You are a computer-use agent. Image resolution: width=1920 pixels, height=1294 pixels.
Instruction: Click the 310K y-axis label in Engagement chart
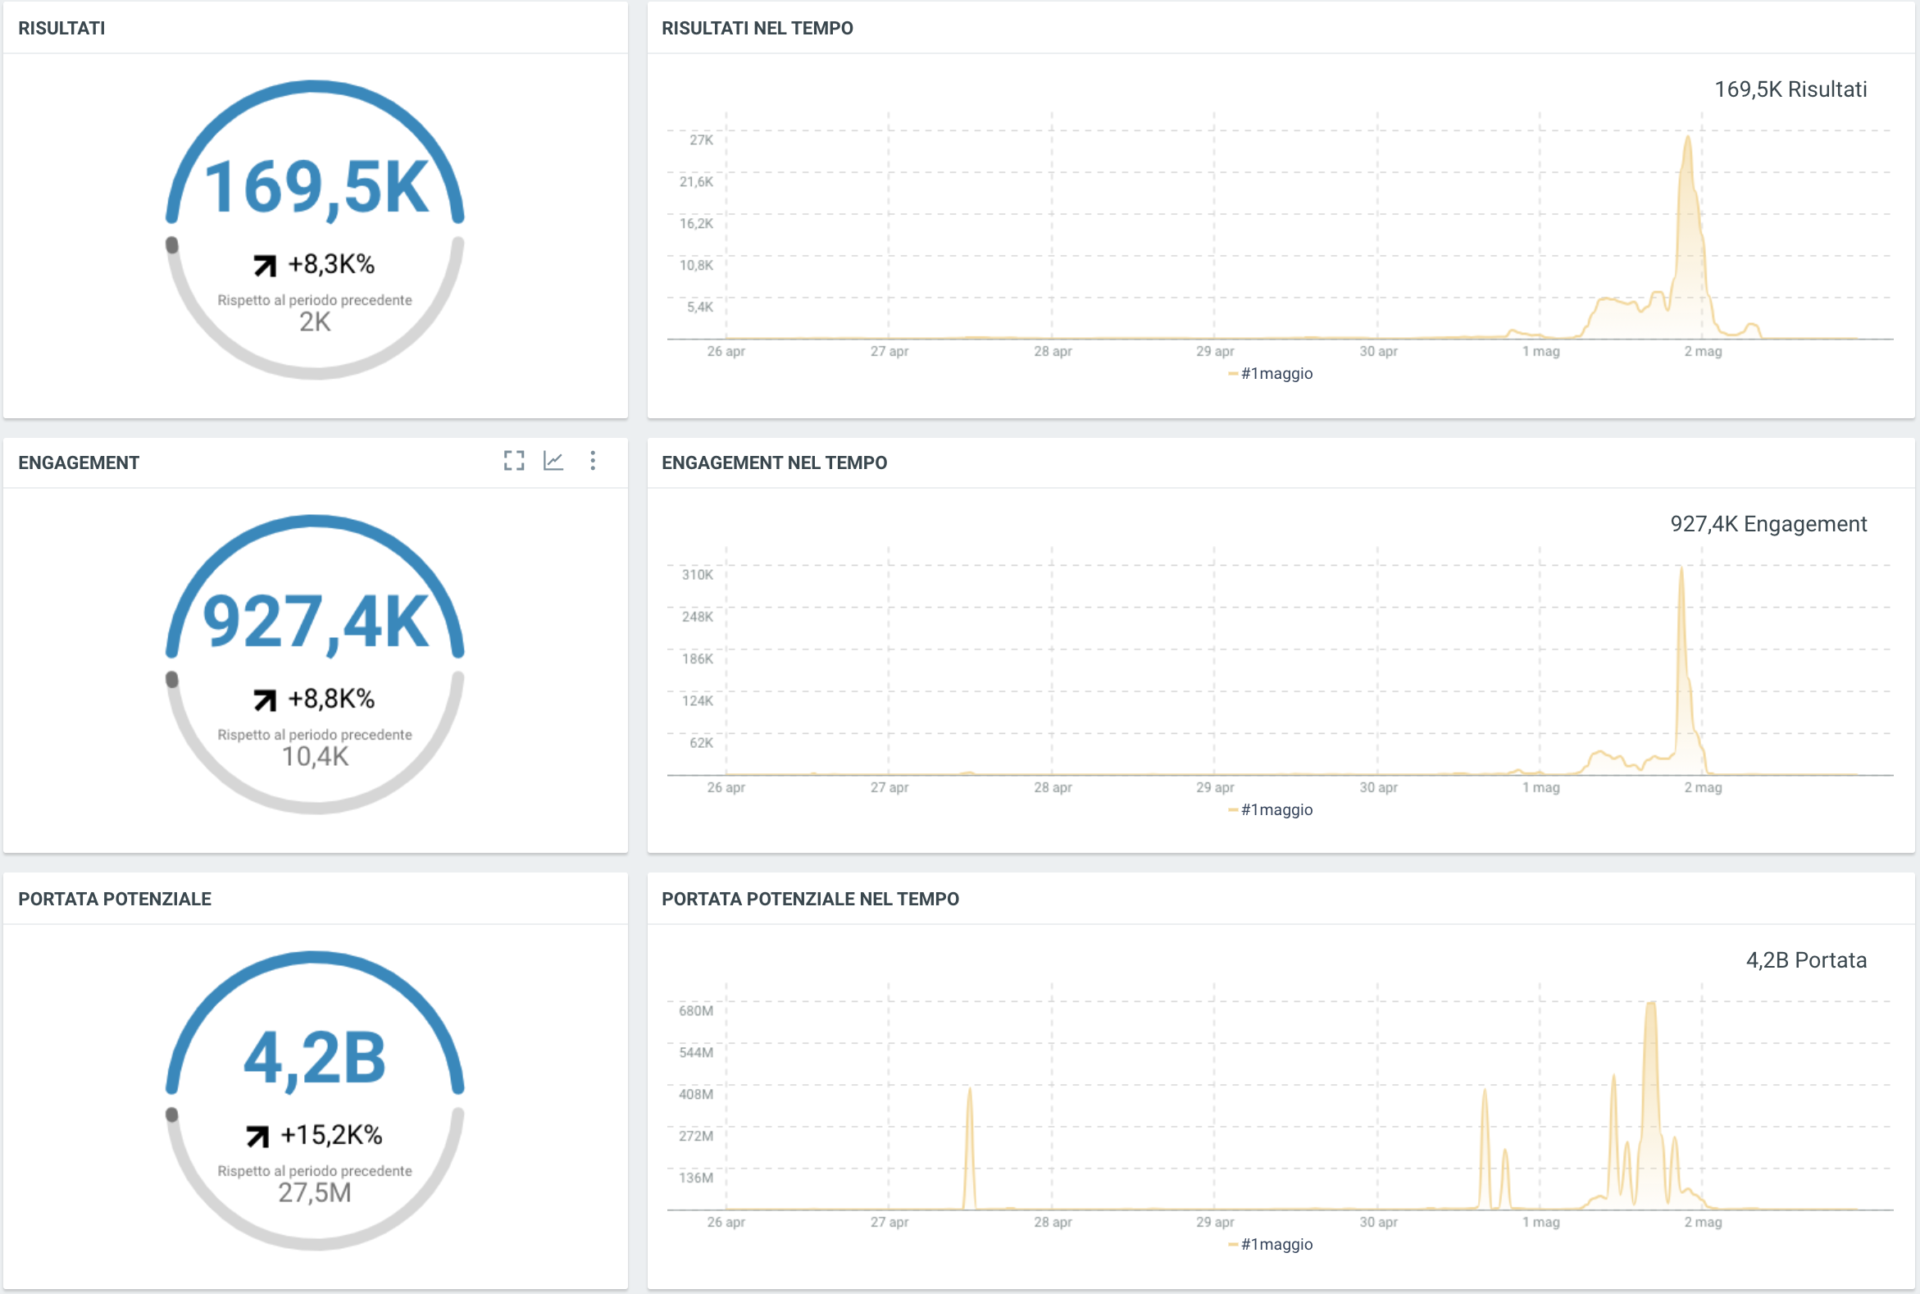click(697, 575)
